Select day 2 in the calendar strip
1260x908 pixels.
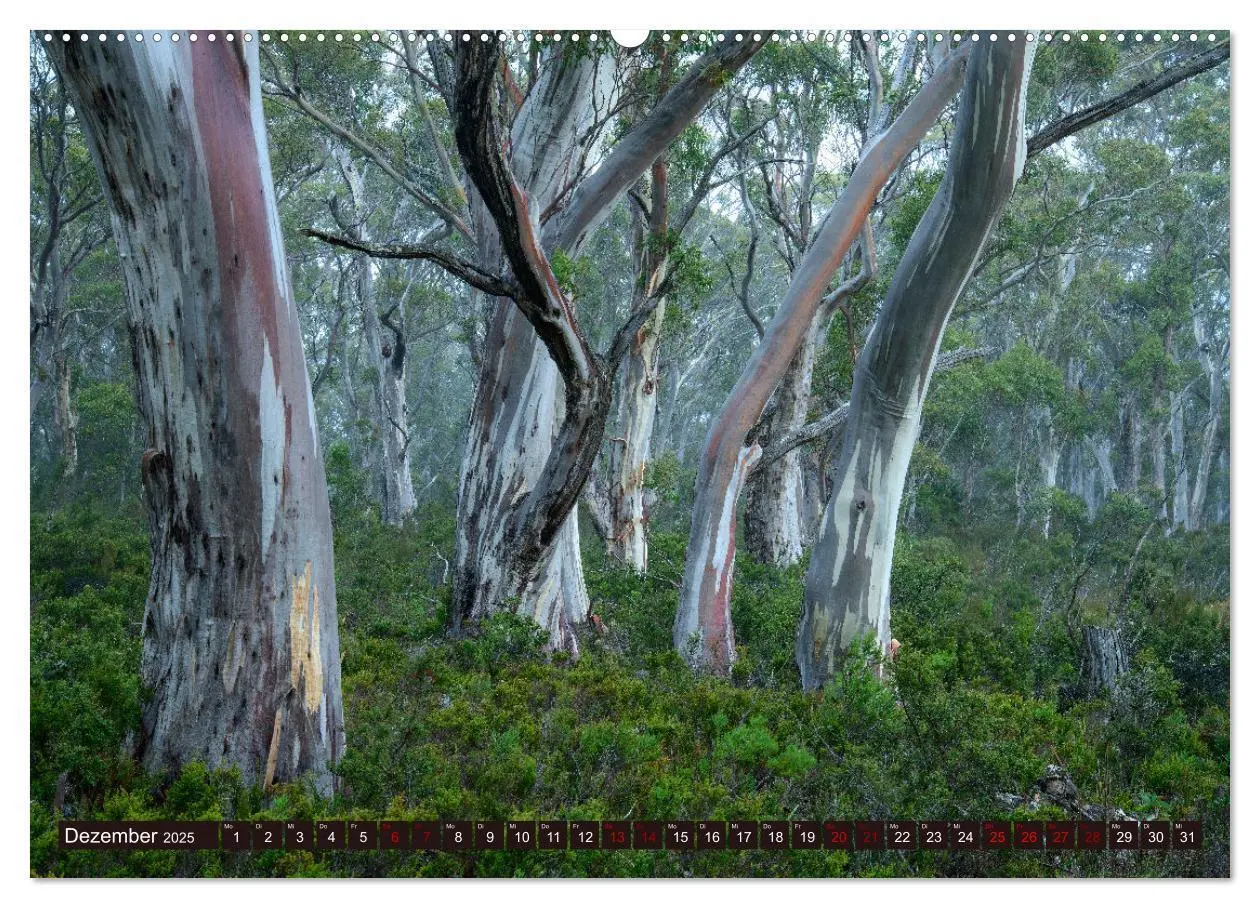[x=267, y=836]
